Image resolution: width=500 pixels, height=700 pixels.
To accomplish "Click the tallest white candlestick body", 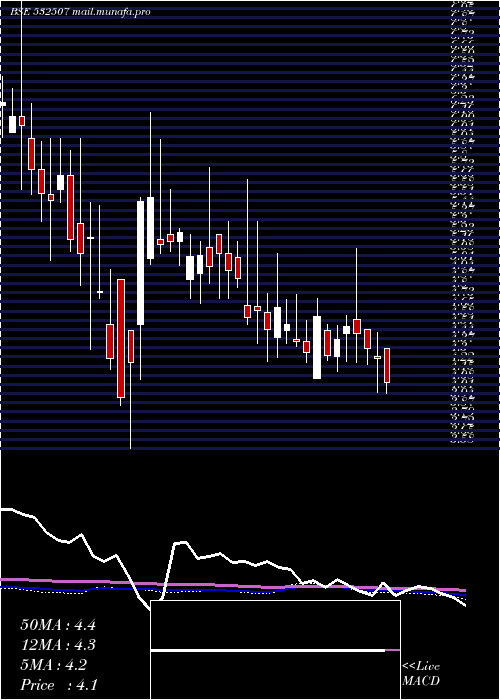I will tap(141, 263).
